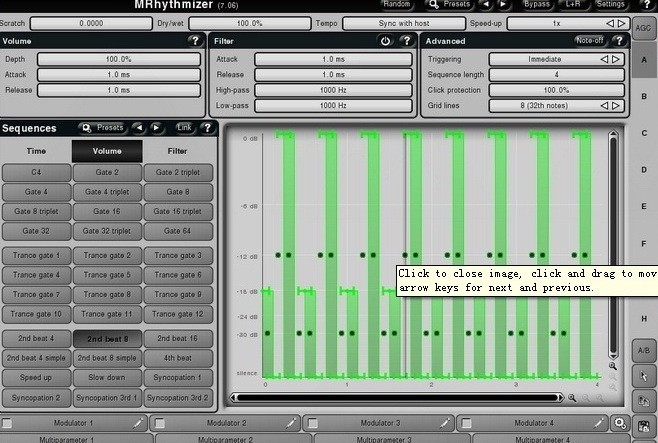Open modulator gear settings icon
The height and width of the screenshot is (443, 658).
pyautogui.click(x=620, y=423)
